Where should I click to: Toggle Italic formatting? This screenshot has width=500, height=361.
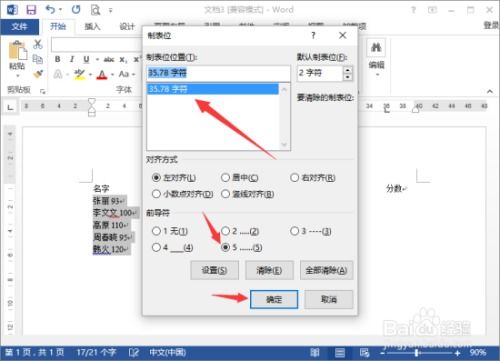pyautogui.click(x=72, y=59)
